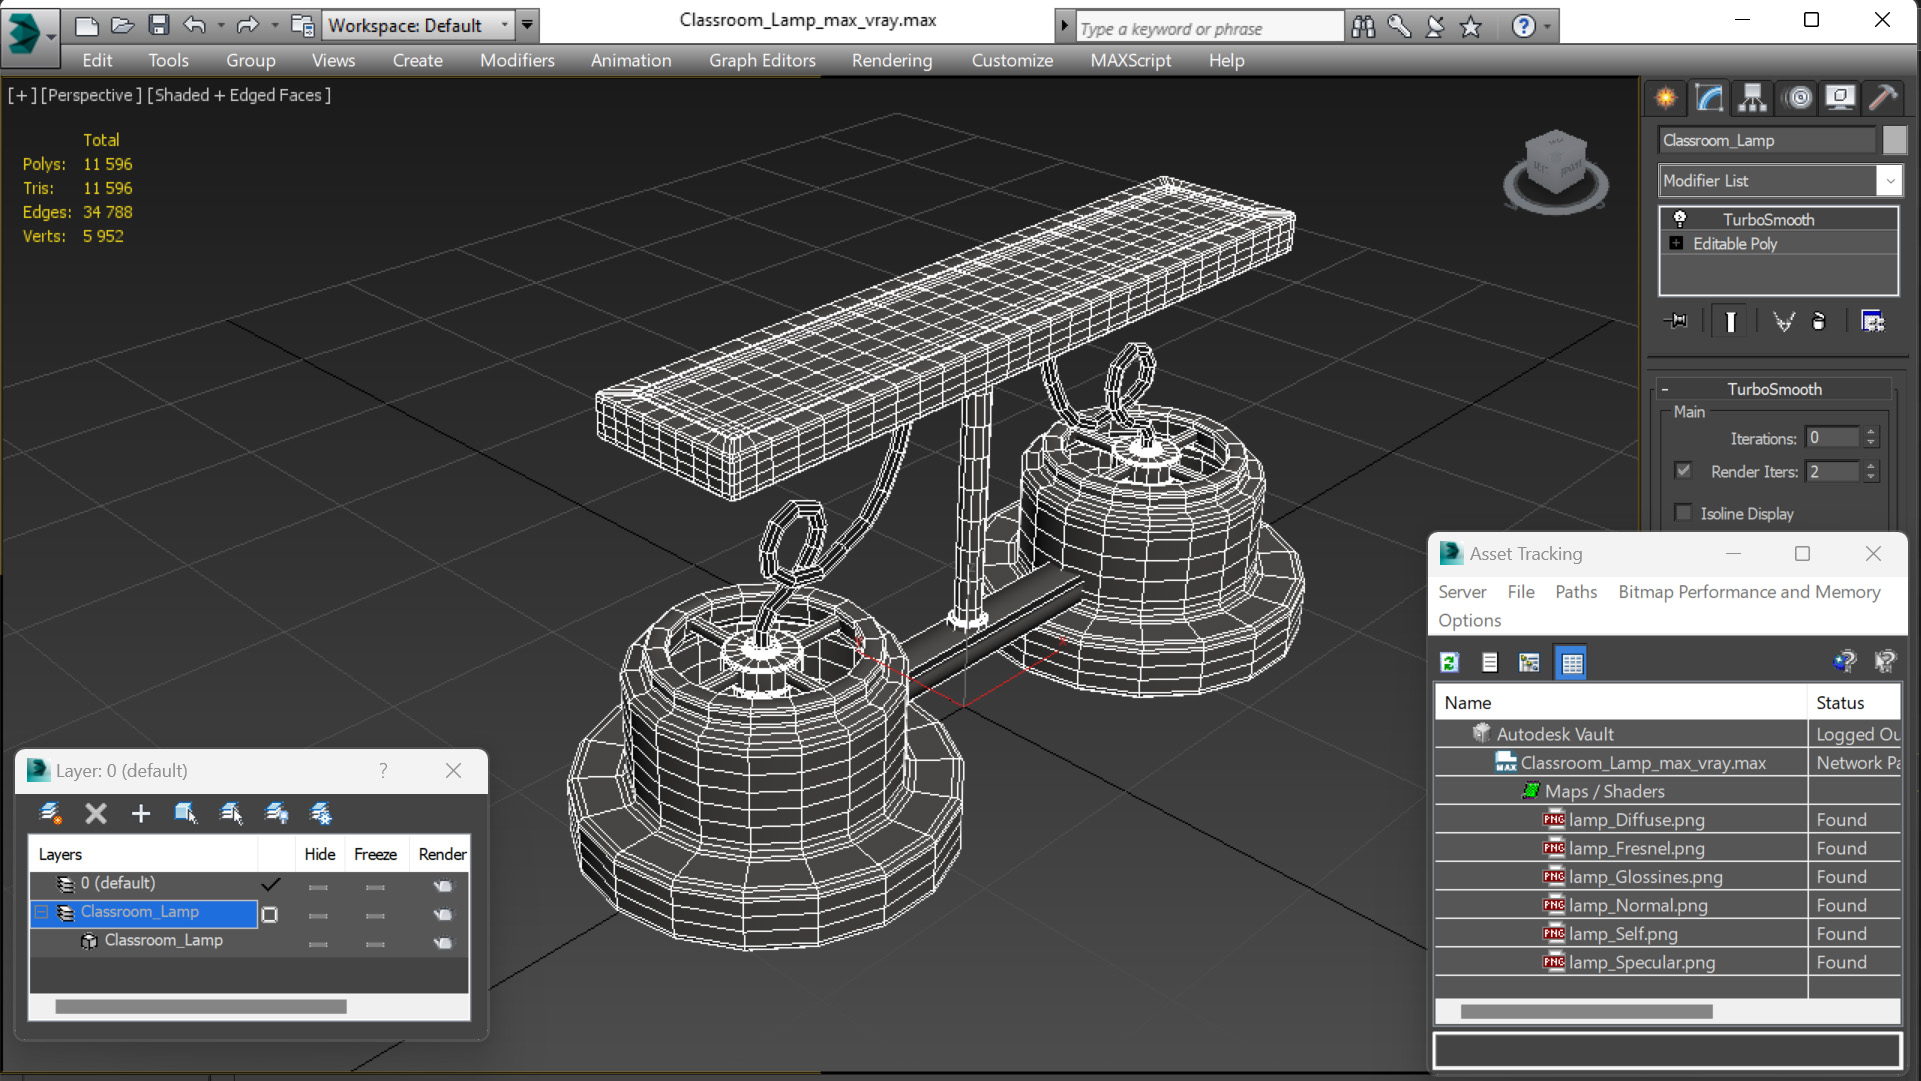Click Freeze/Unfreeze All Layers icon
This screenshot has width=1921, height=1081.
[321, 813]
